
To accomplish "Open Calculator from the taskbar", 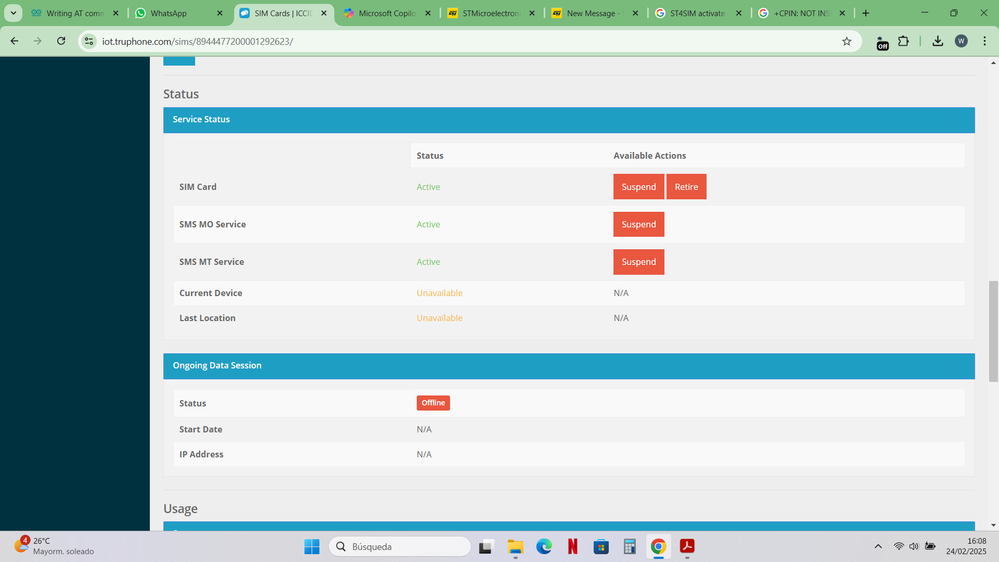I will tap(629, 546).
